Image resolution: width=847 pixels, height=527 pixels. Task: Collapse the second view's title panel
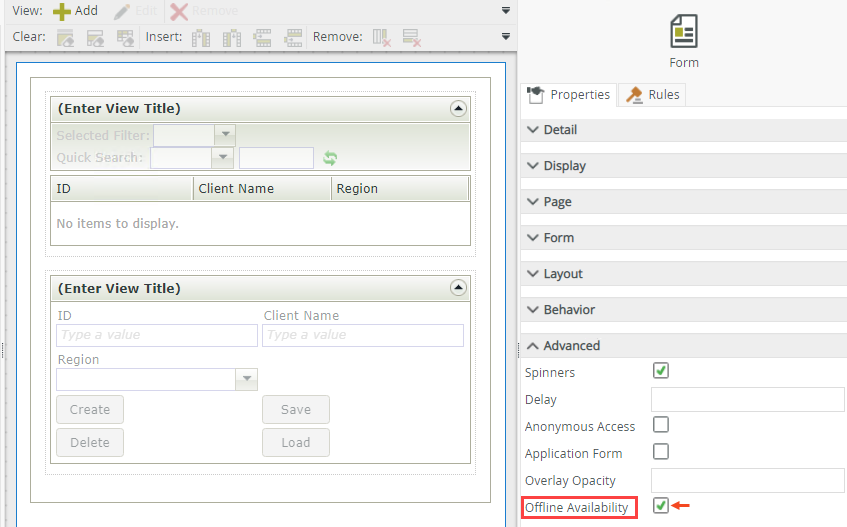tap(458, 288)
